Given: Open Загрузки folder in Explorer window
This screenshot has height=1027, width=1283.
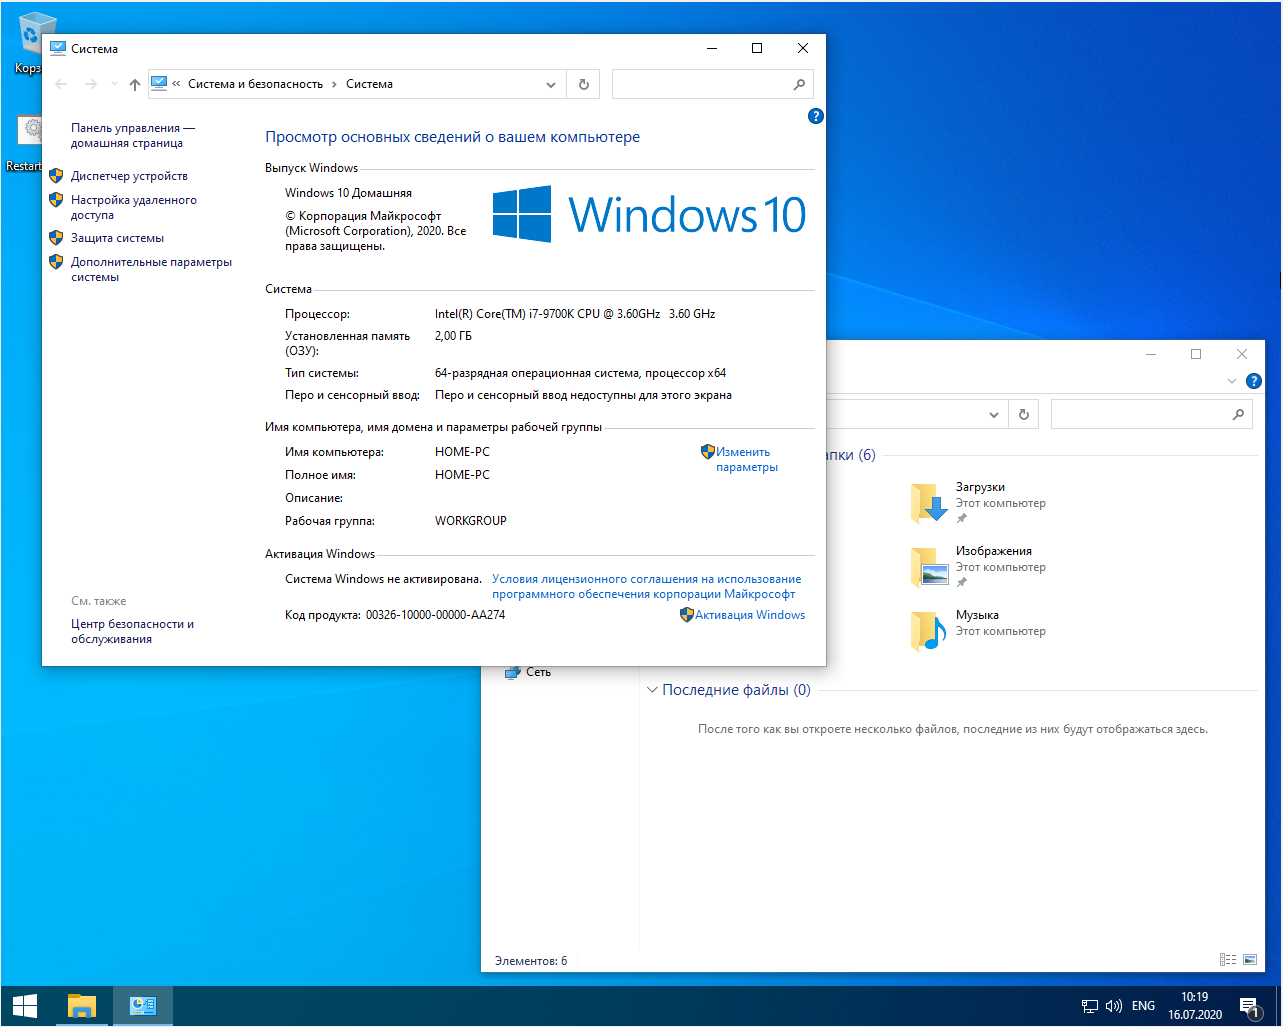Looking at the screenshot, I should (978, 502).
